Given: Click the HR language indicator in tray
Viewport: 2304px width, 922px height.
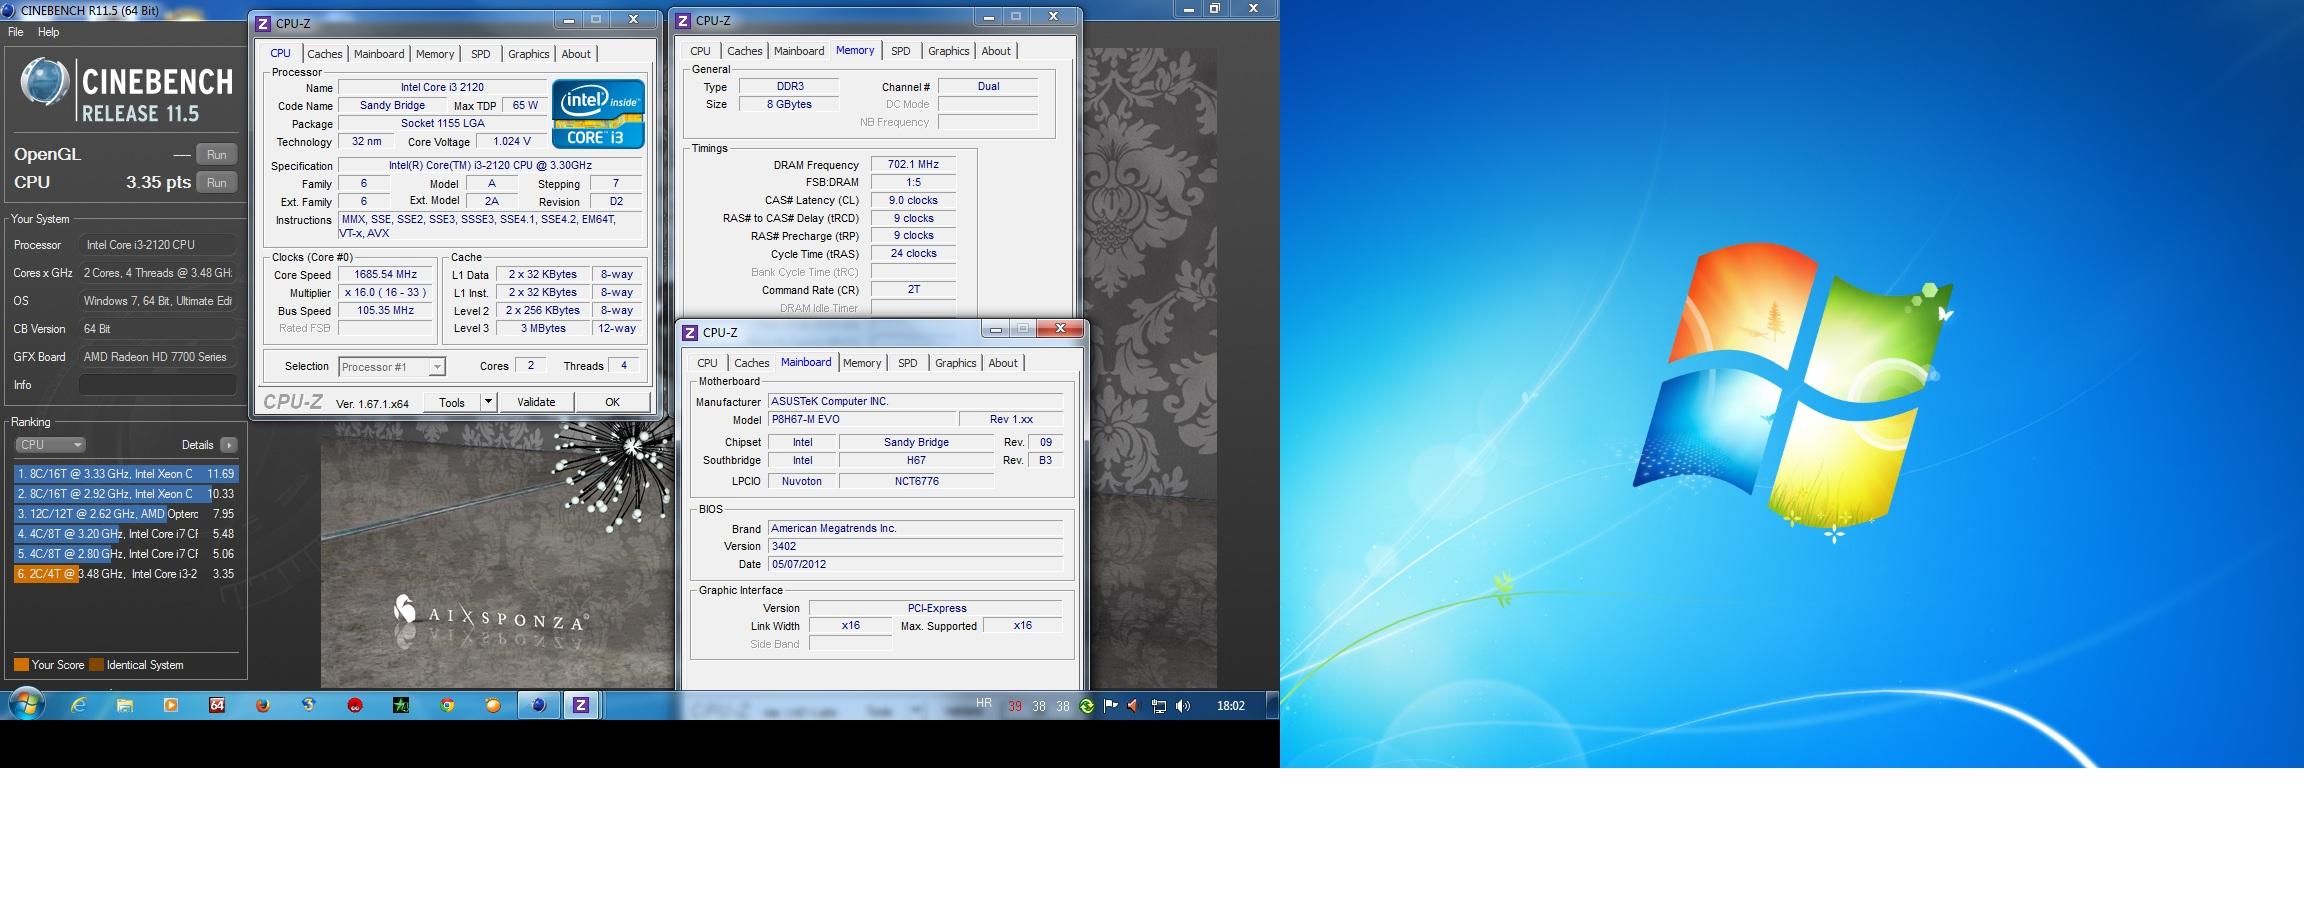Looking at the screenshot, I should [984, 704].
